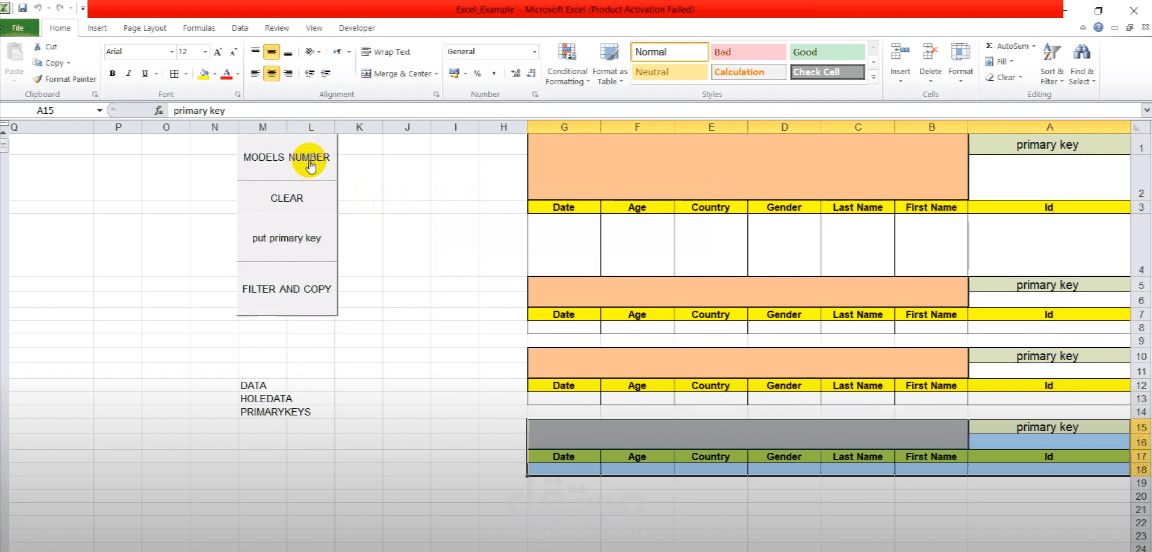Open Find & Select binoculars
Image resolution: width=1152 pixels, height=552 pixels.
click(x=1081, y=65)
